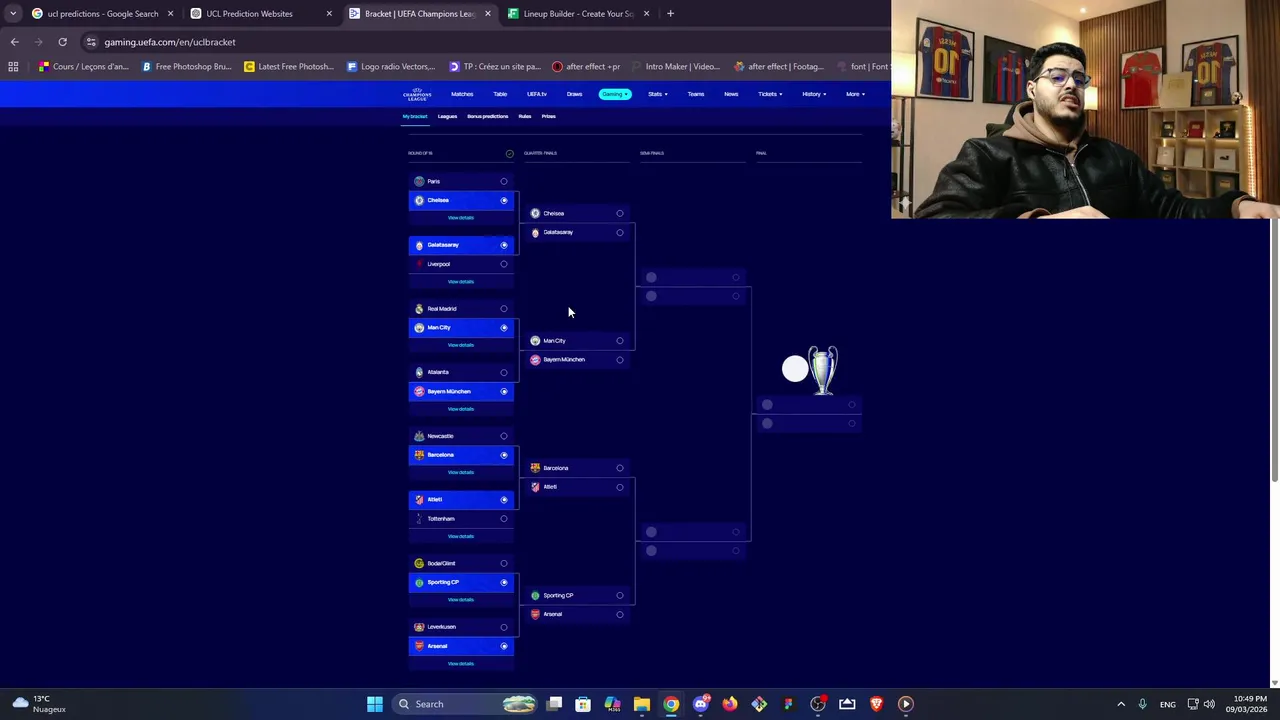Switch to the Bonus predictions tab
The height and width of the screenshot is (720, 1280).
pyautogui.click(x=487, y=117)
